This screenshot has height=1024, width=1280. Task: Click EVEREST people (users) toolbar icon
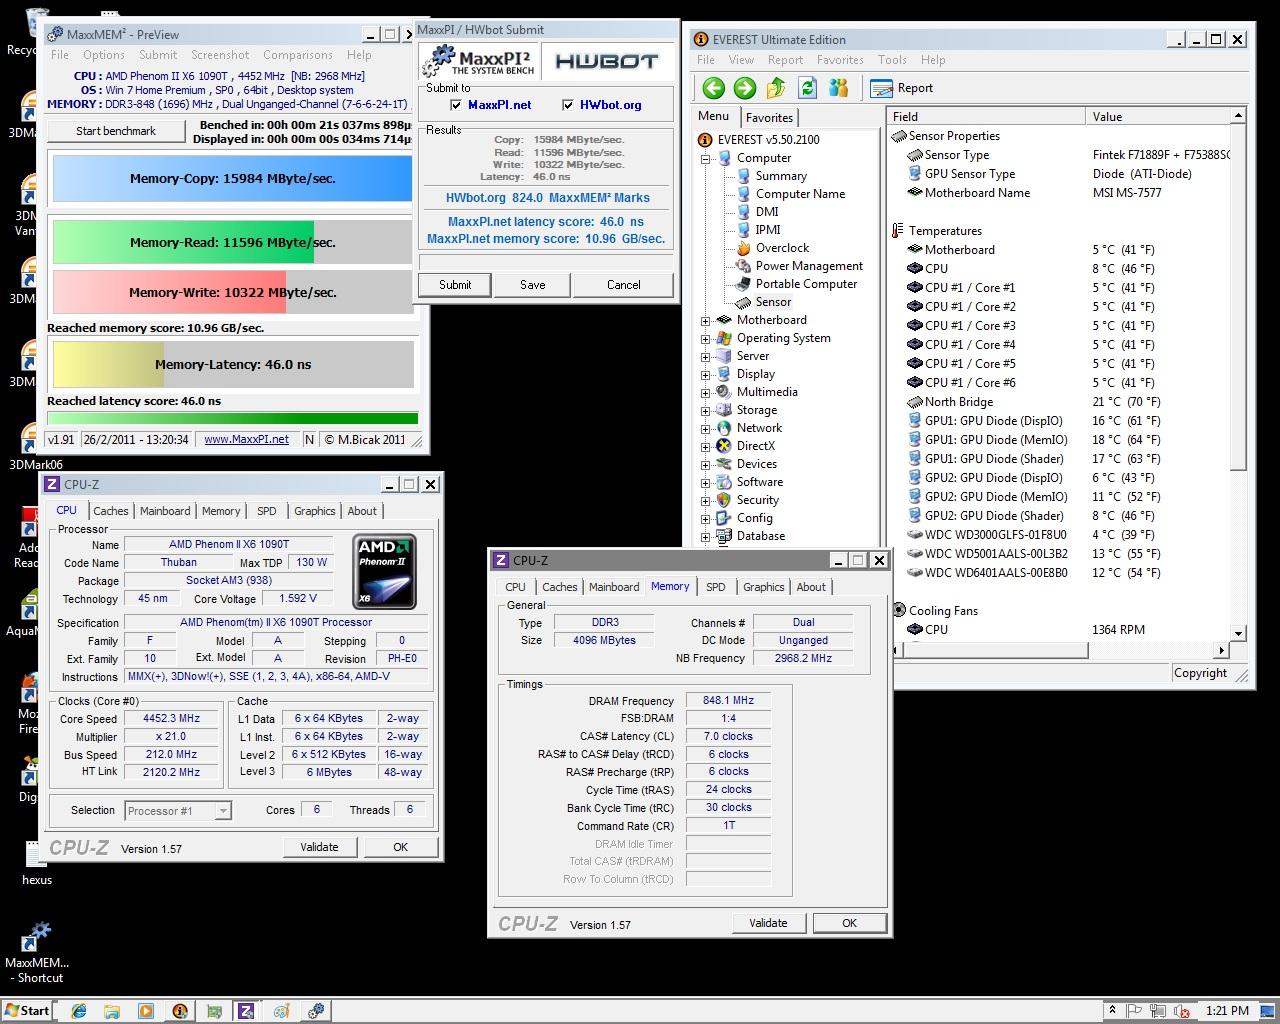pos(838,88)
